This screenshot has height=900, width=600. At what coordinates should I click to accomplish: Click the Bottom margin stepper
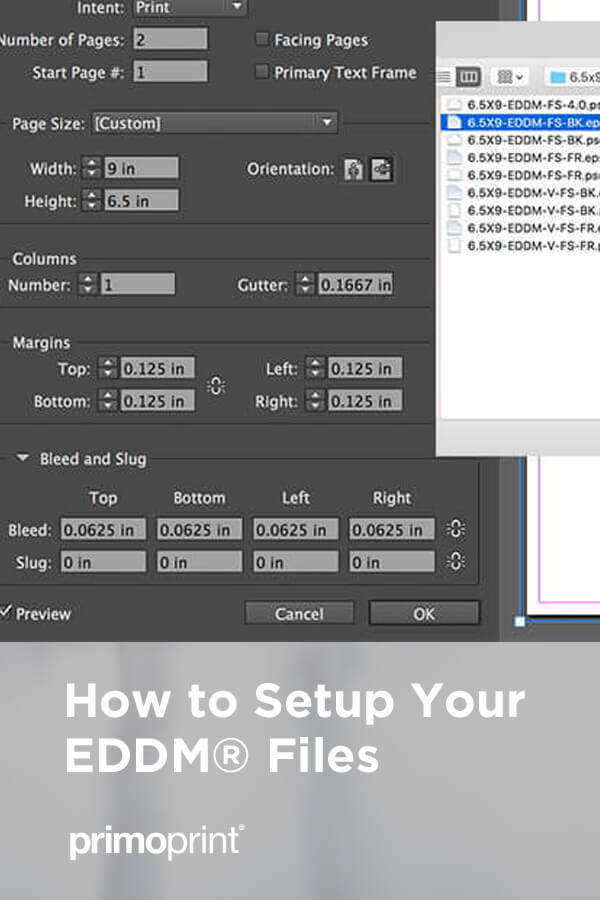[107, 400]
